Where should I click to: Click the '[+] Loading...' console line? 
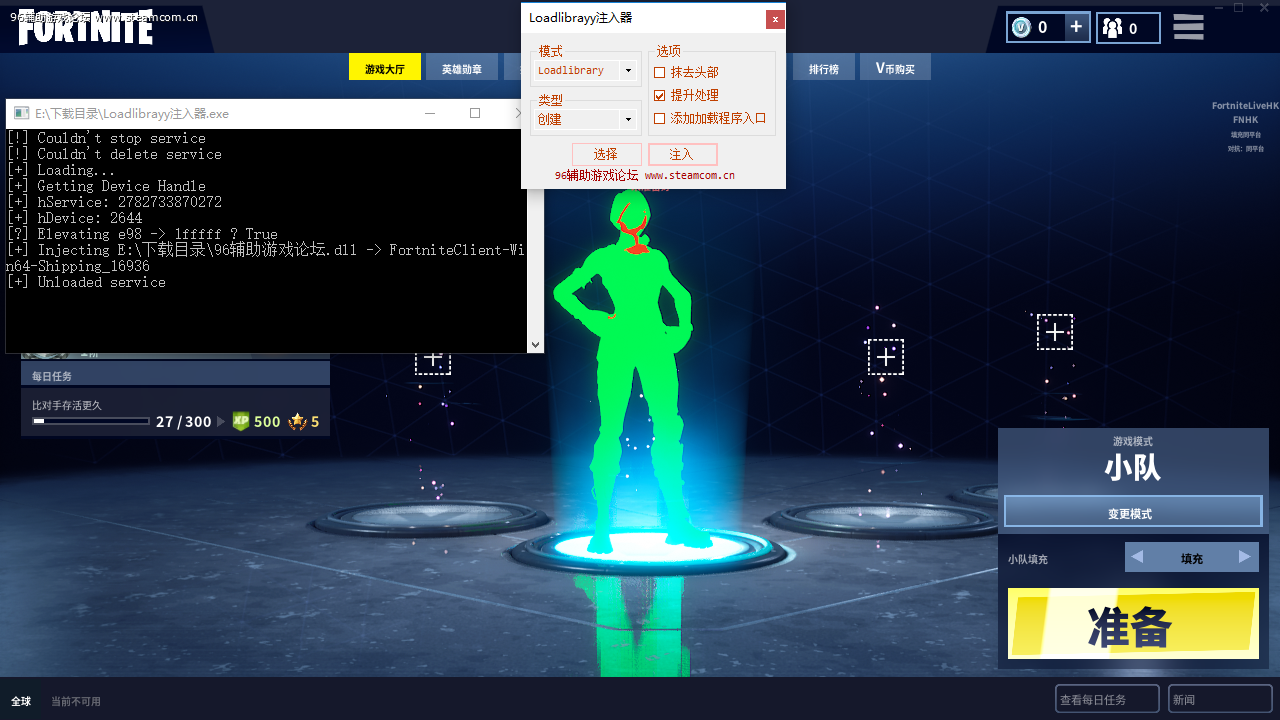[x=62, y=170]
